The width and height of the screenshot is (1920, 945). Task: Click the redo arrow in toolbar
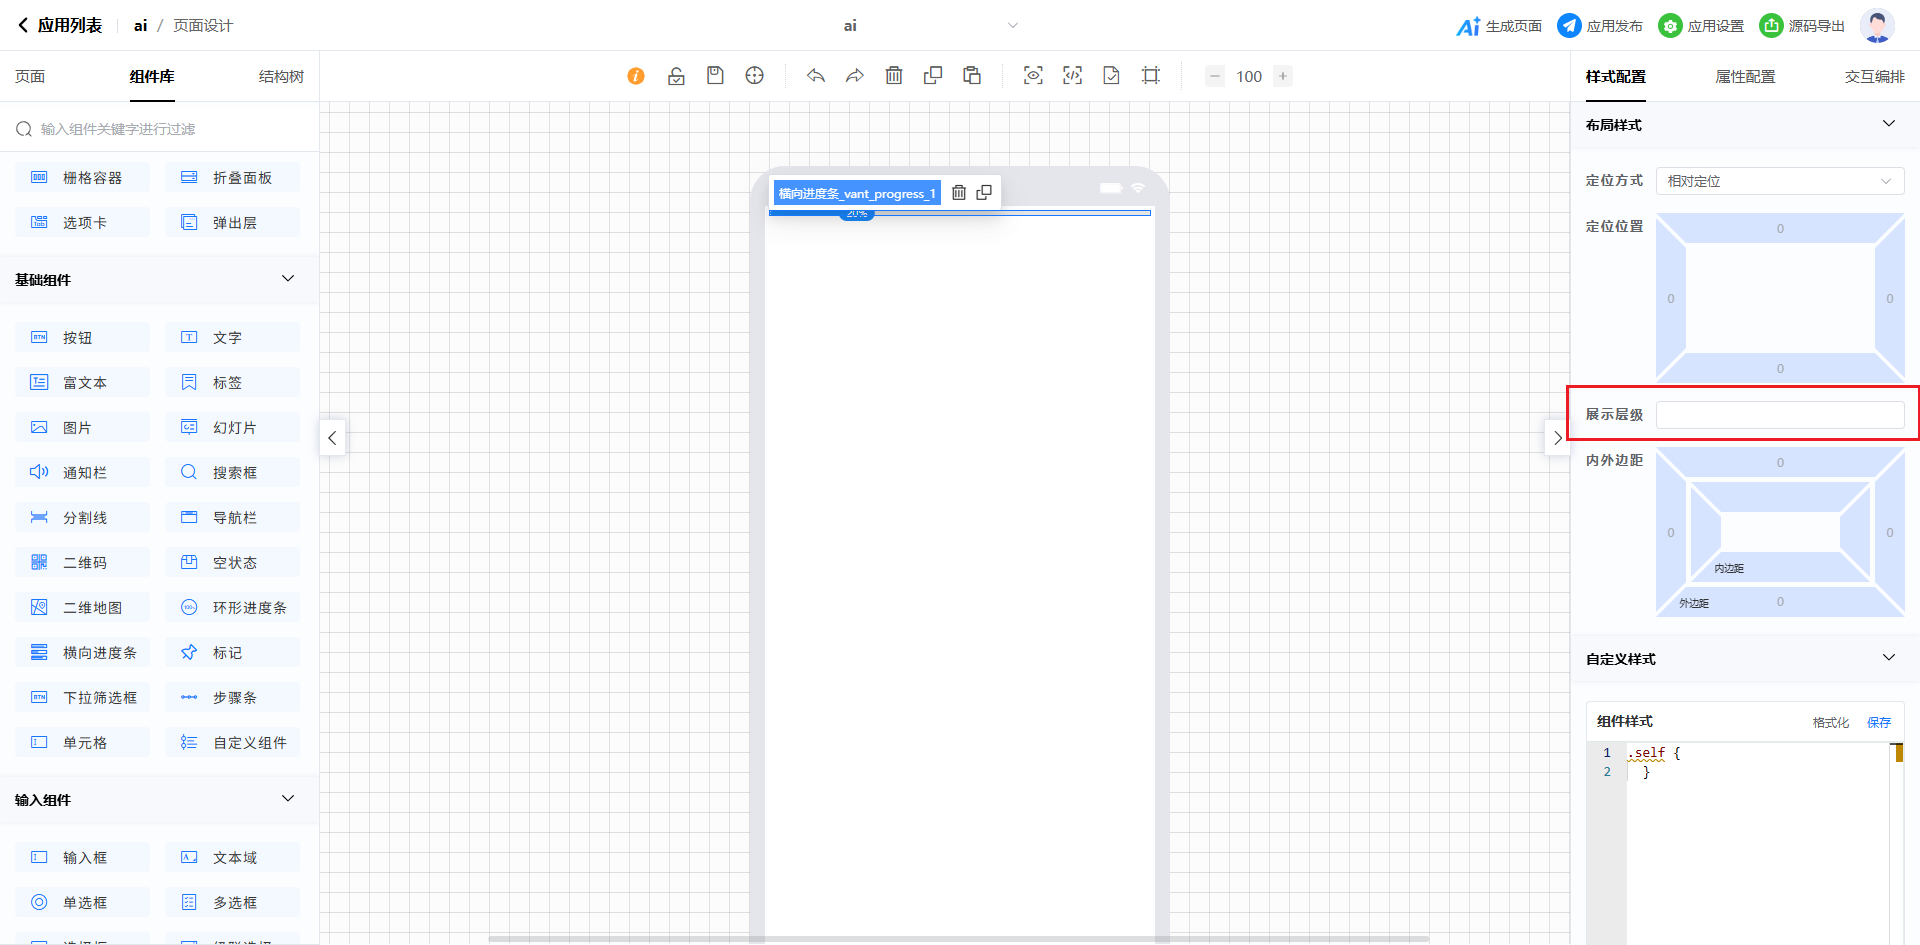[x=855, y=76]
